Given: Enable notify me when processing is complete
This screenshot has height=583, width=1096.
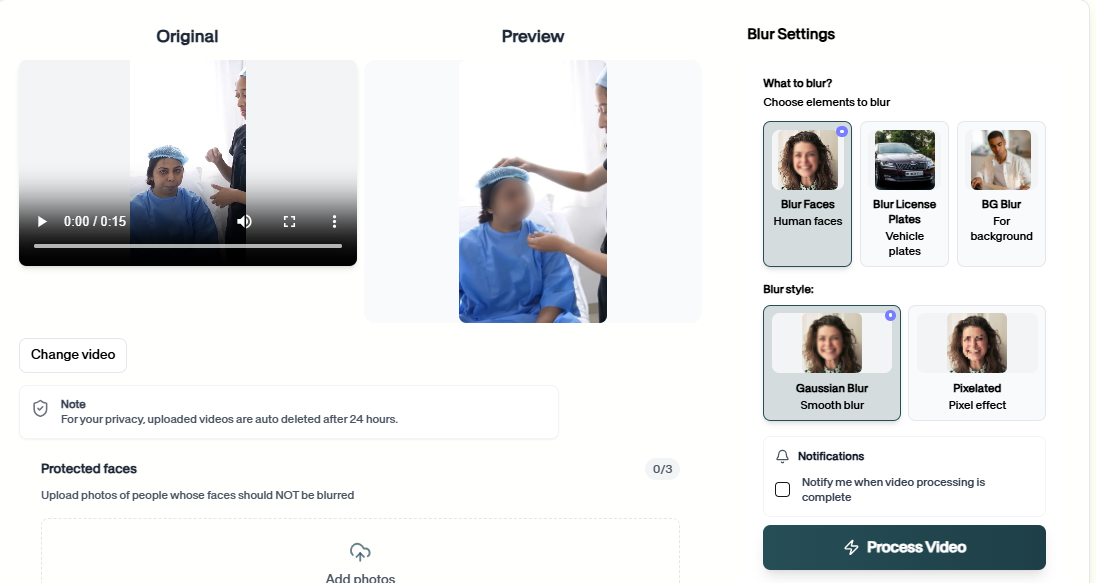Looking at the screenshot, I should pos(782,489).
